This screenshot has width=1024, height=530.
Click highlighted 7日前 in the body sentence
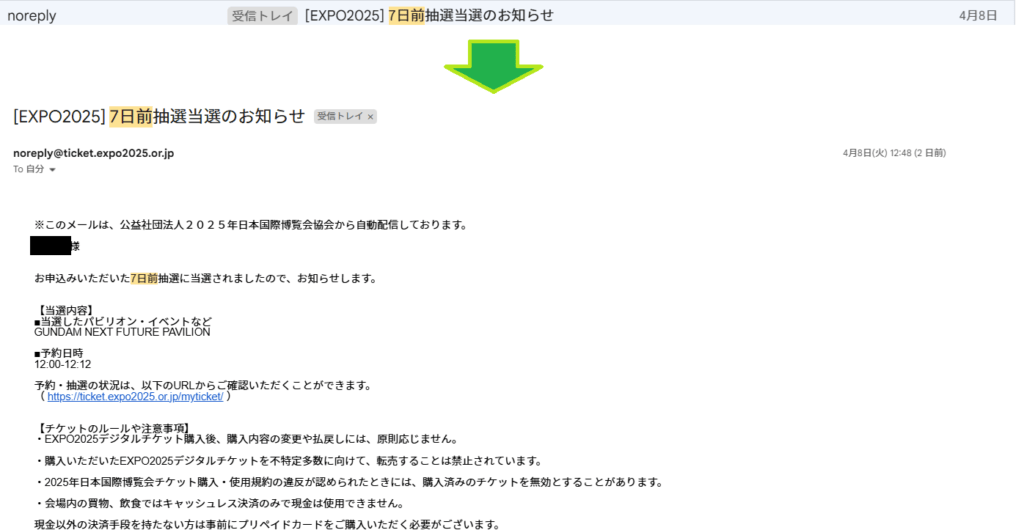pyautogui.click(x=144, y=278)
